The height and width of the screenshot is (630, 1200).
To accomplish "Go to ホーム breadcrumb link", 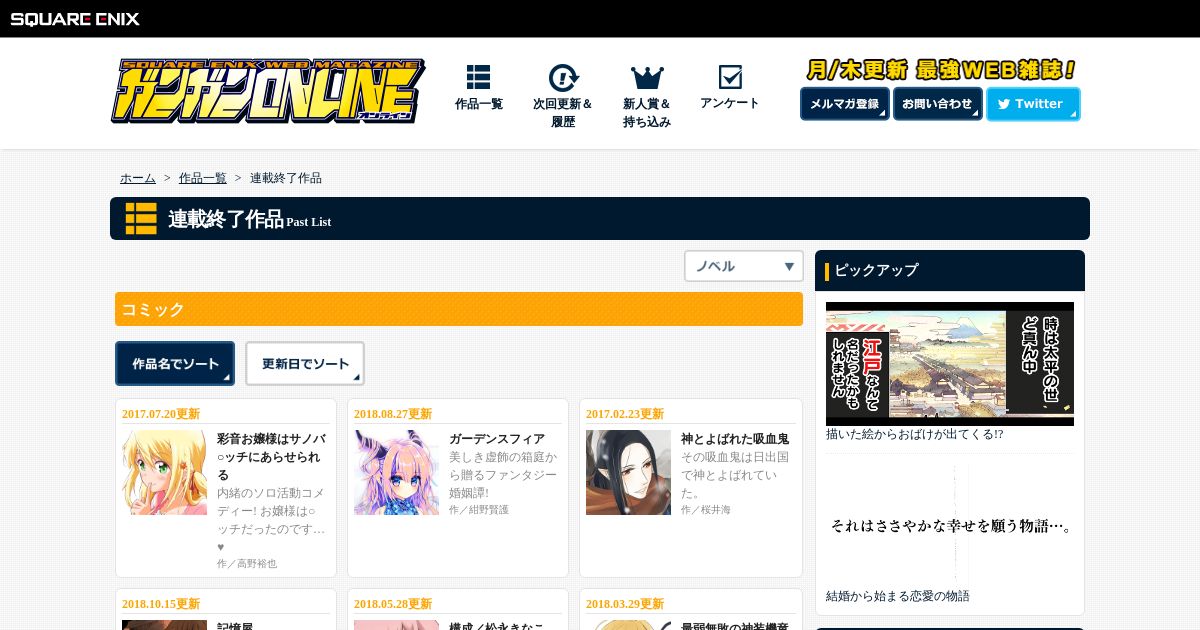I will pos(138,178).
